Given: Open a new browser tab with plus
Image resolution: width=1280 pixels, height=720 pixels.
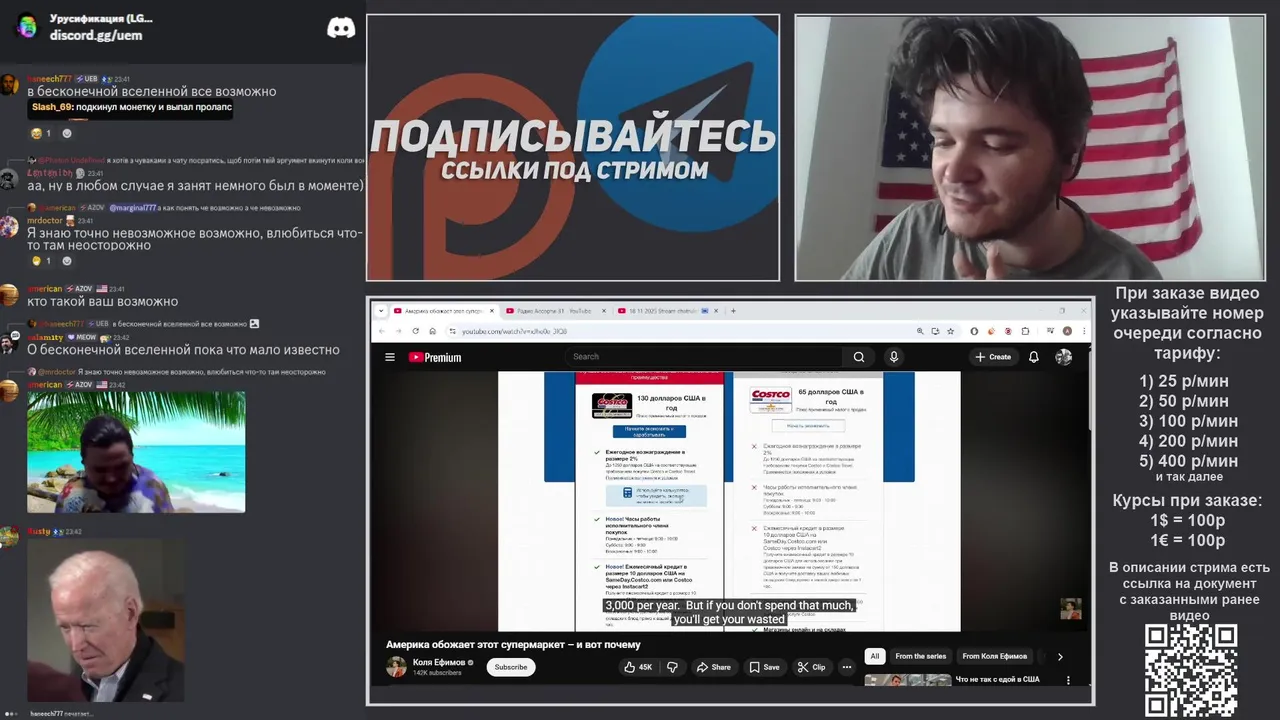Looking at the screenshot, I should pyautogui.click(x=733, y=311).
